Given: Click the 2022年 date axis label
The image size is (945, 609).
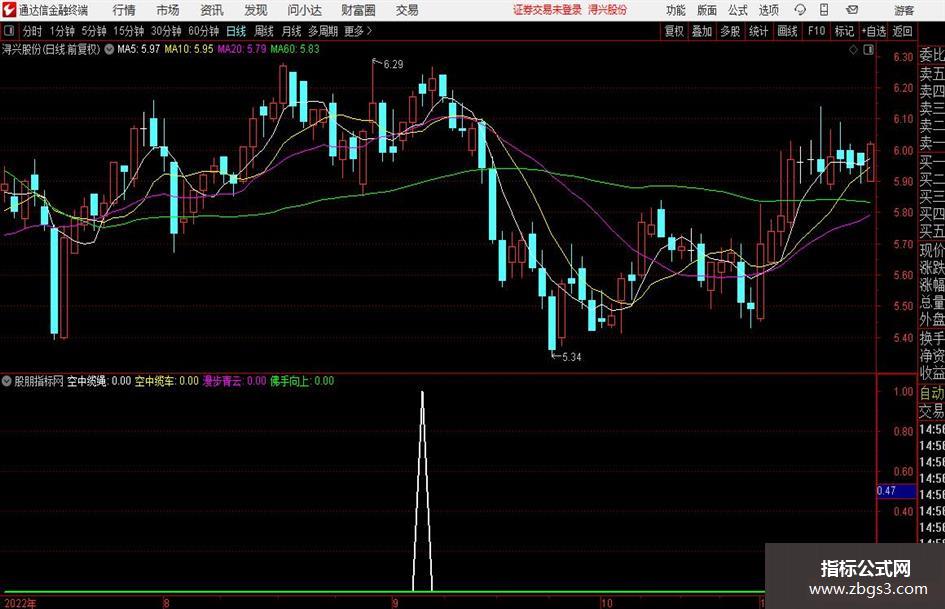Looking at the screenshot, I should [20, 603].
